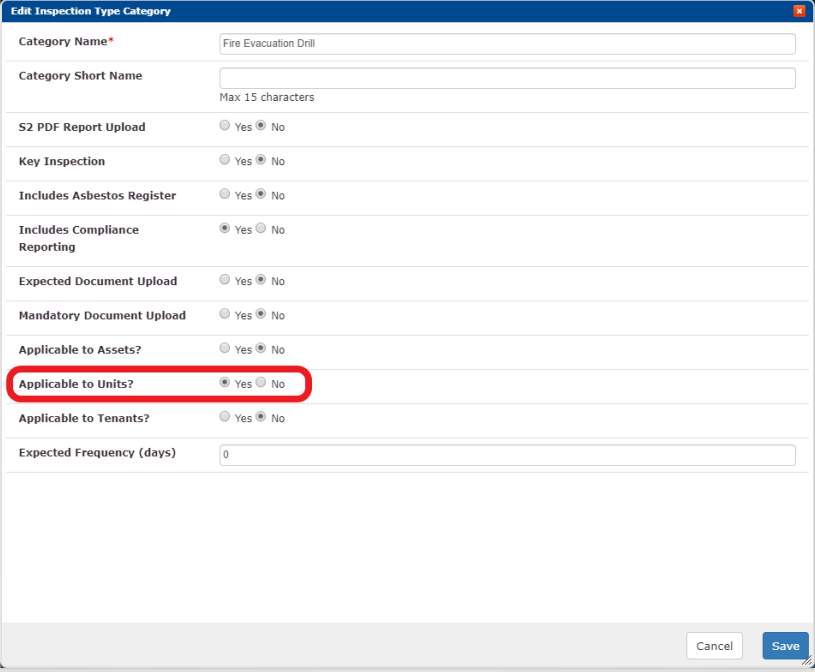Save the inspection type category
The image size is (815, 672).
pos(785,646)
